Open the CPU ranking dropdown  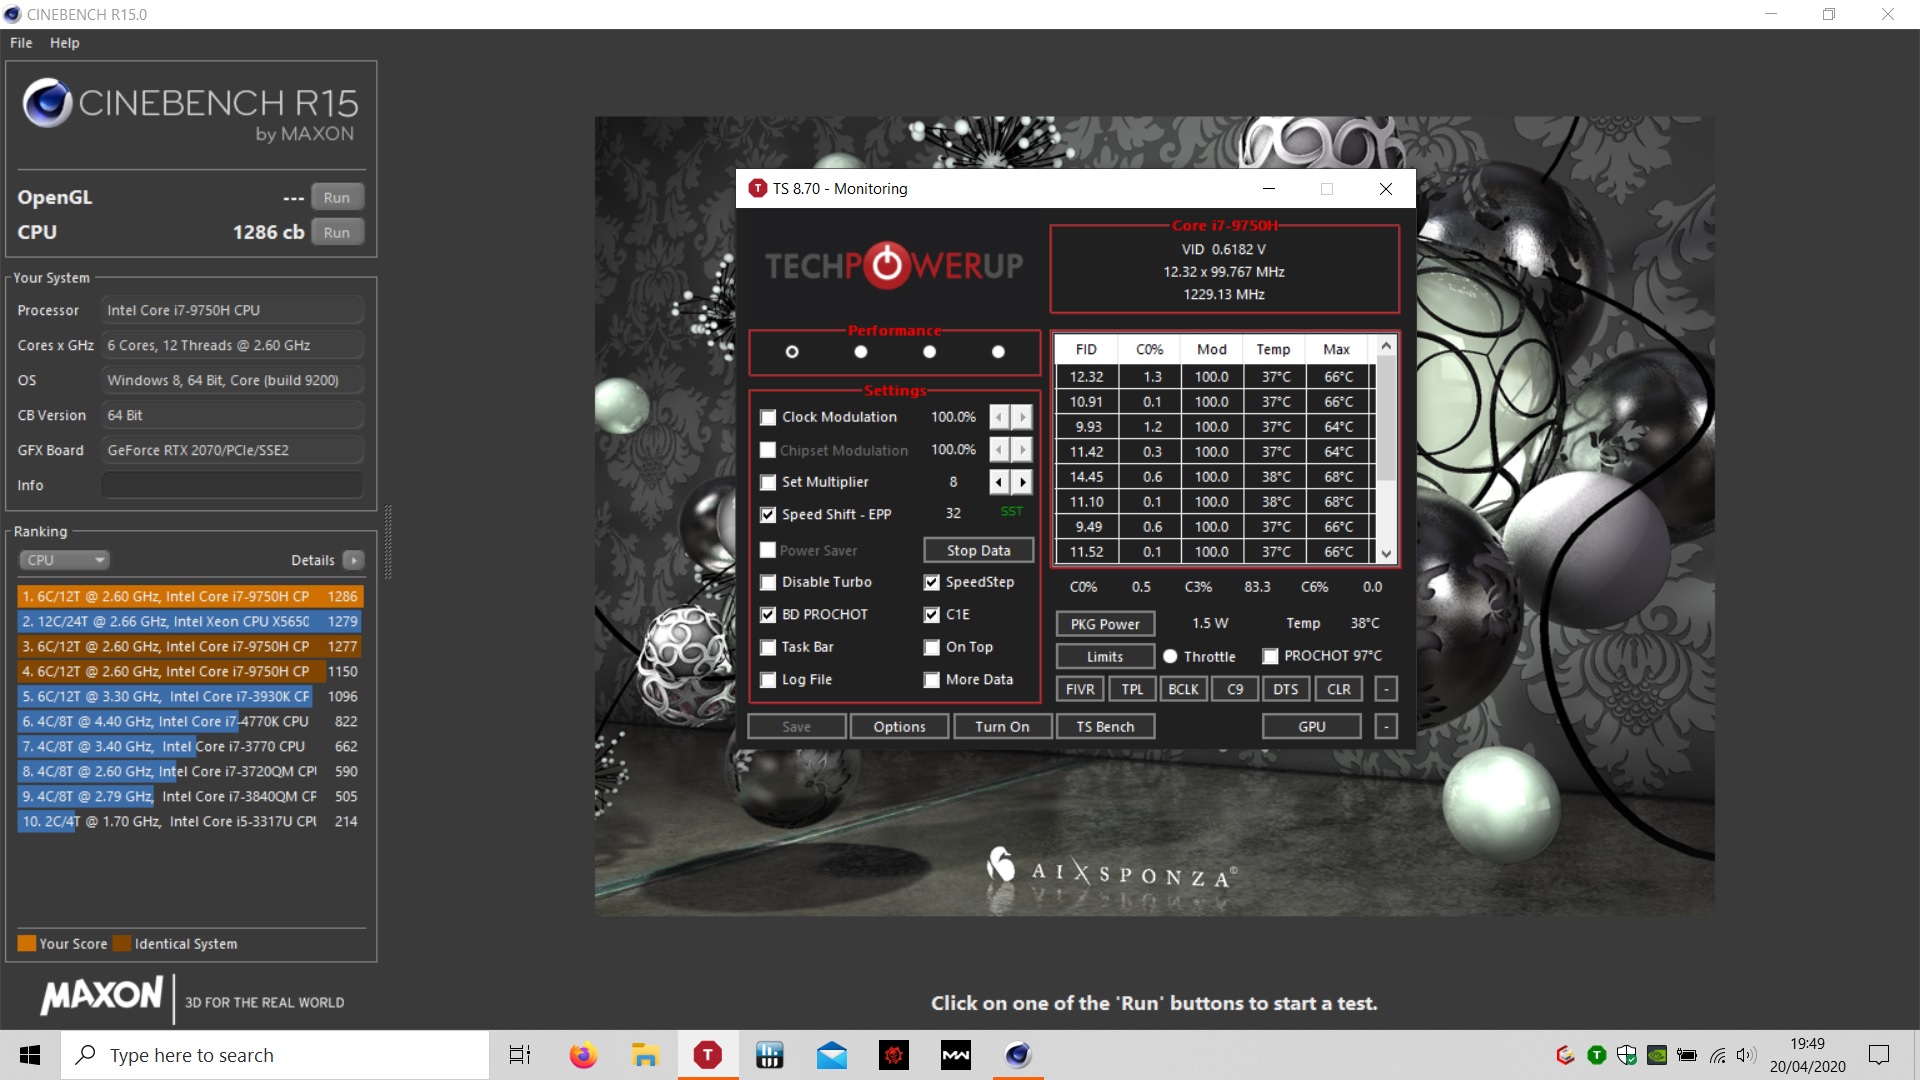(x=63, y=560)
